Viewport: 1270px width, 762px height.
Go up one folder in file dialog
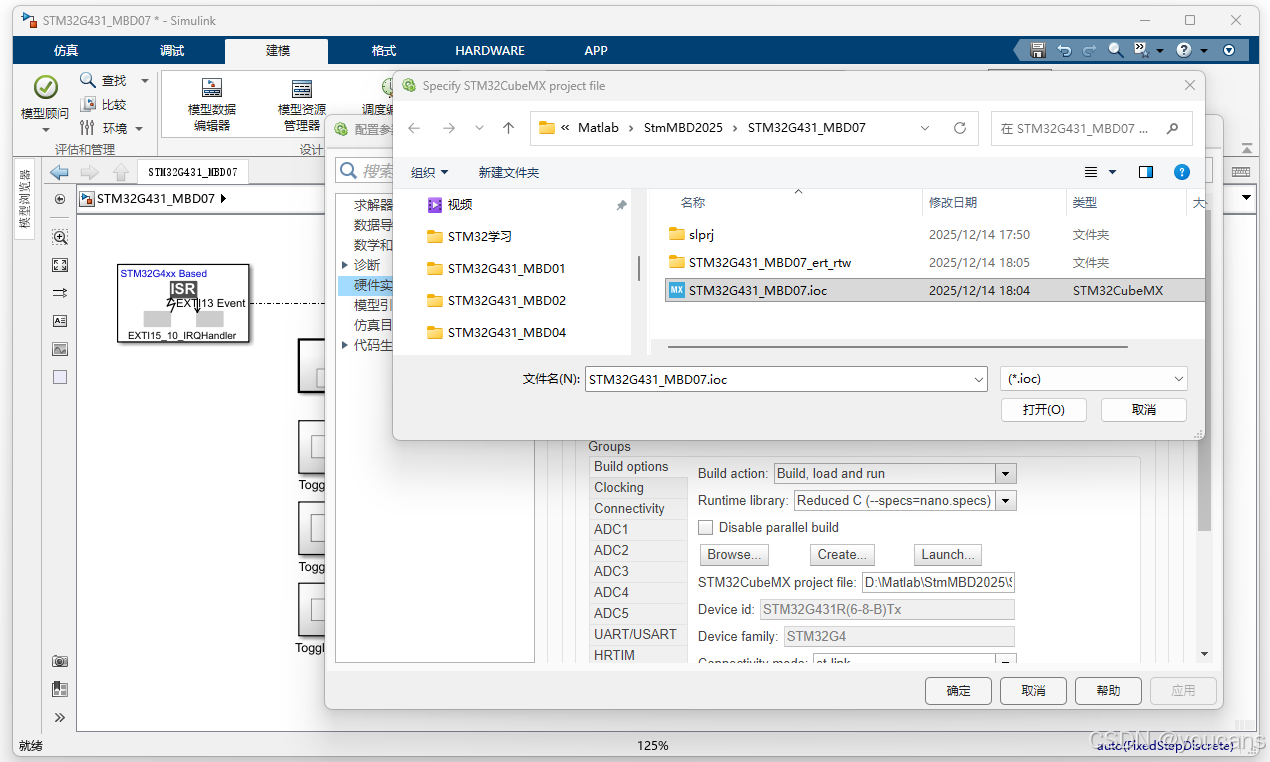(x=508, y=128)
